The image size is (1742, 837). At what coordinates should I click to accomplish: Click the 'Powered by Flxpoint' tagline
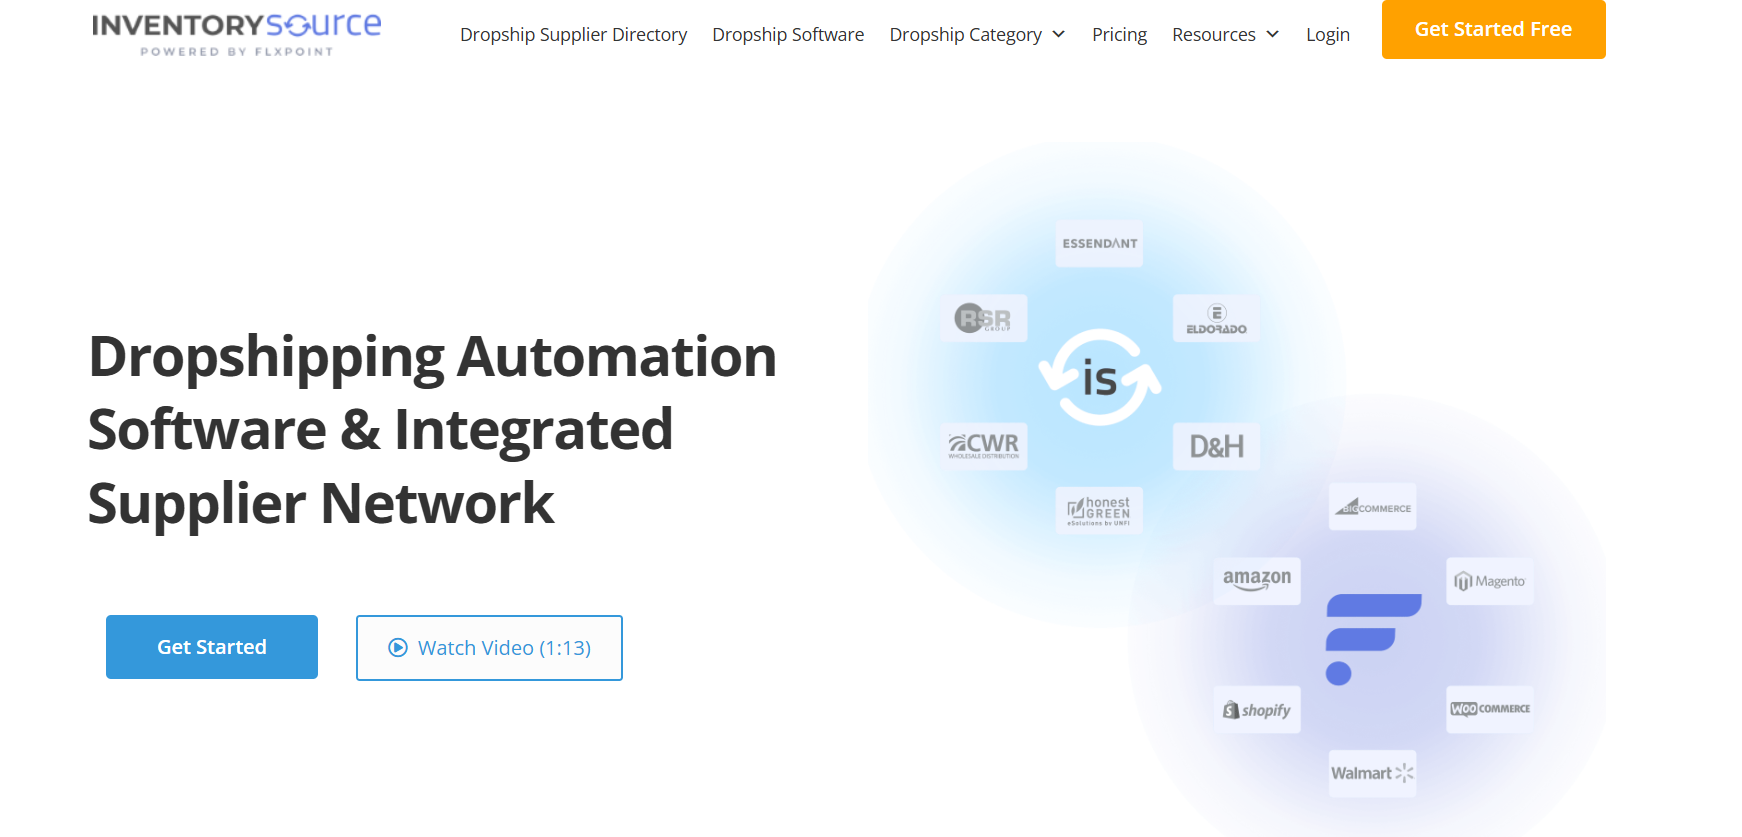(236, 52)
